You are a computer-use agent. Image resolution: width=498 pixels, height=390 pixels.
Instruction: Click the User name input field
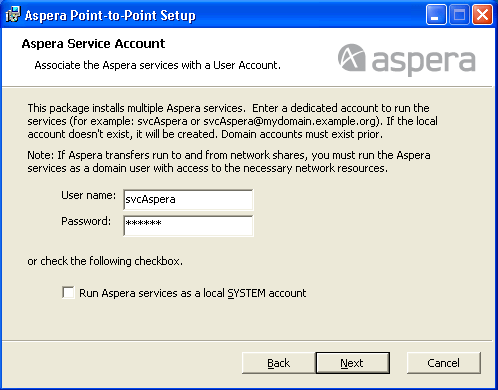(188, 200)
